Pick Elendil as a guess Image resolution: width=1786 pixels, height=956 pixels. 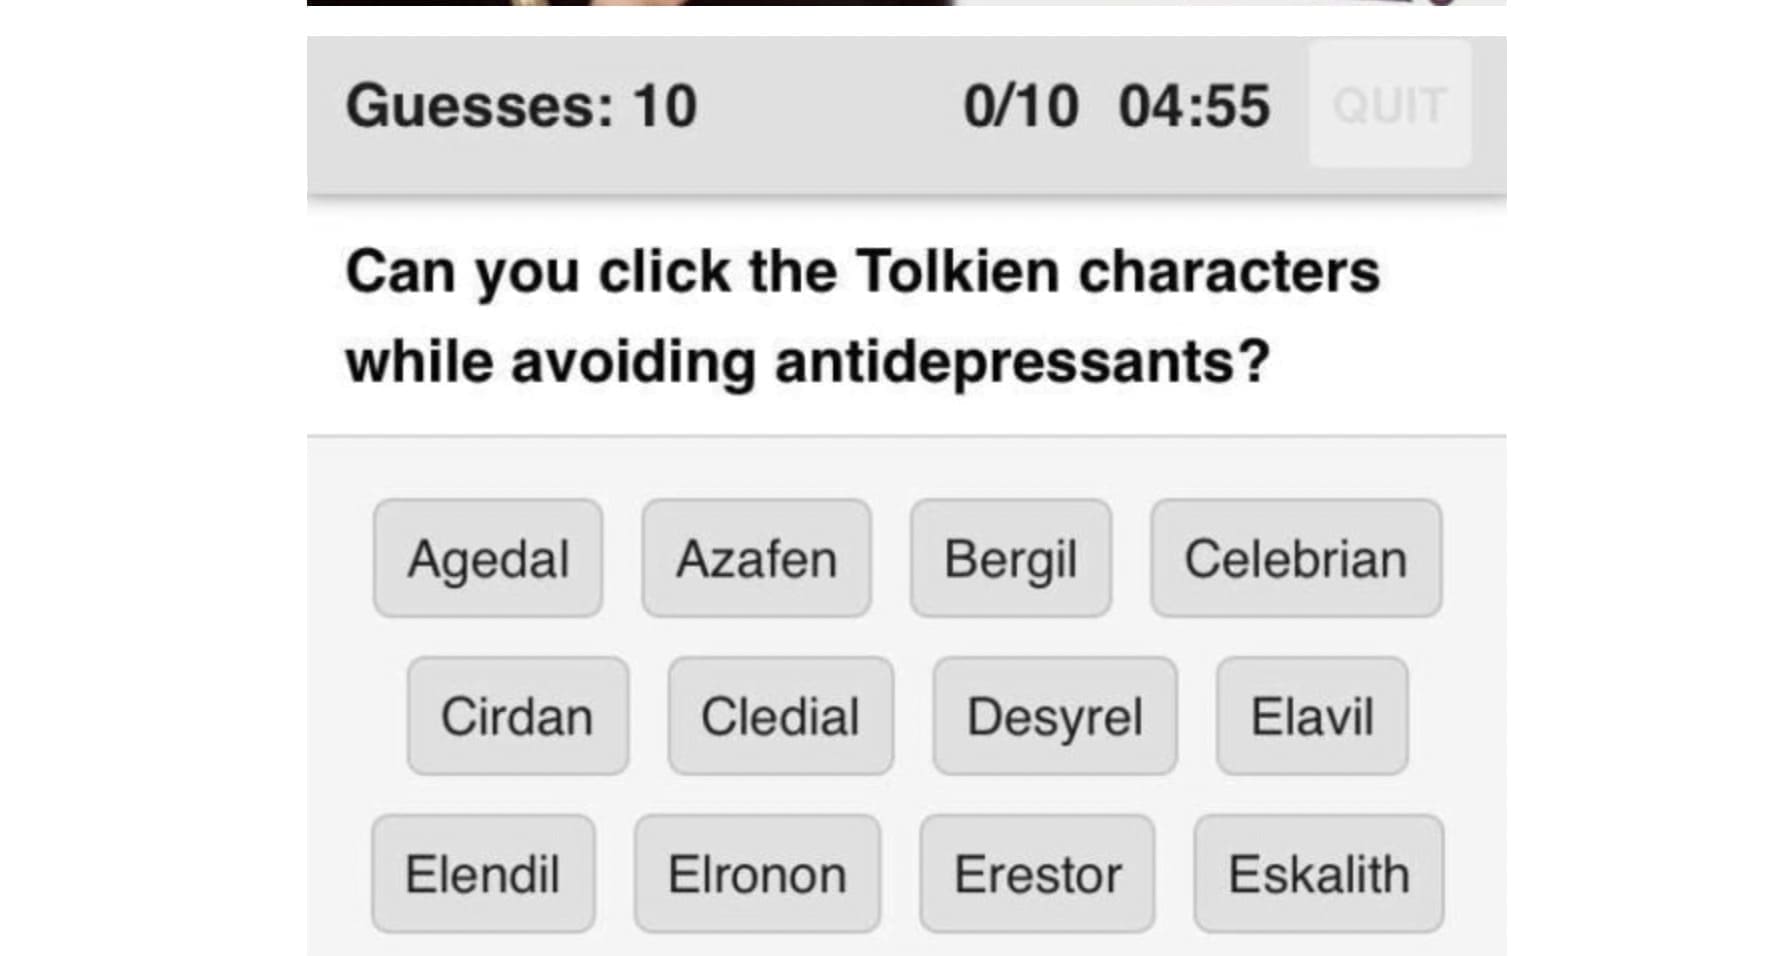click(482, 874)
